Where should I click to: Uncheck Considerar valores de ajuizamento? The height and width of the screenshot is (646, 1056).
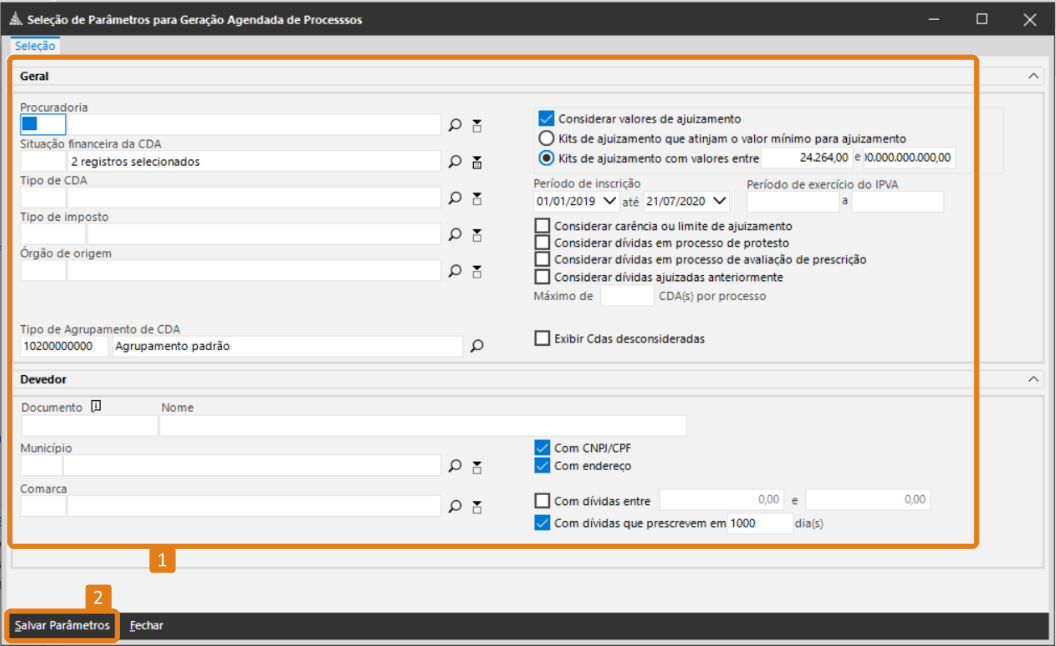pyautogui.click(x=546, y=118)
